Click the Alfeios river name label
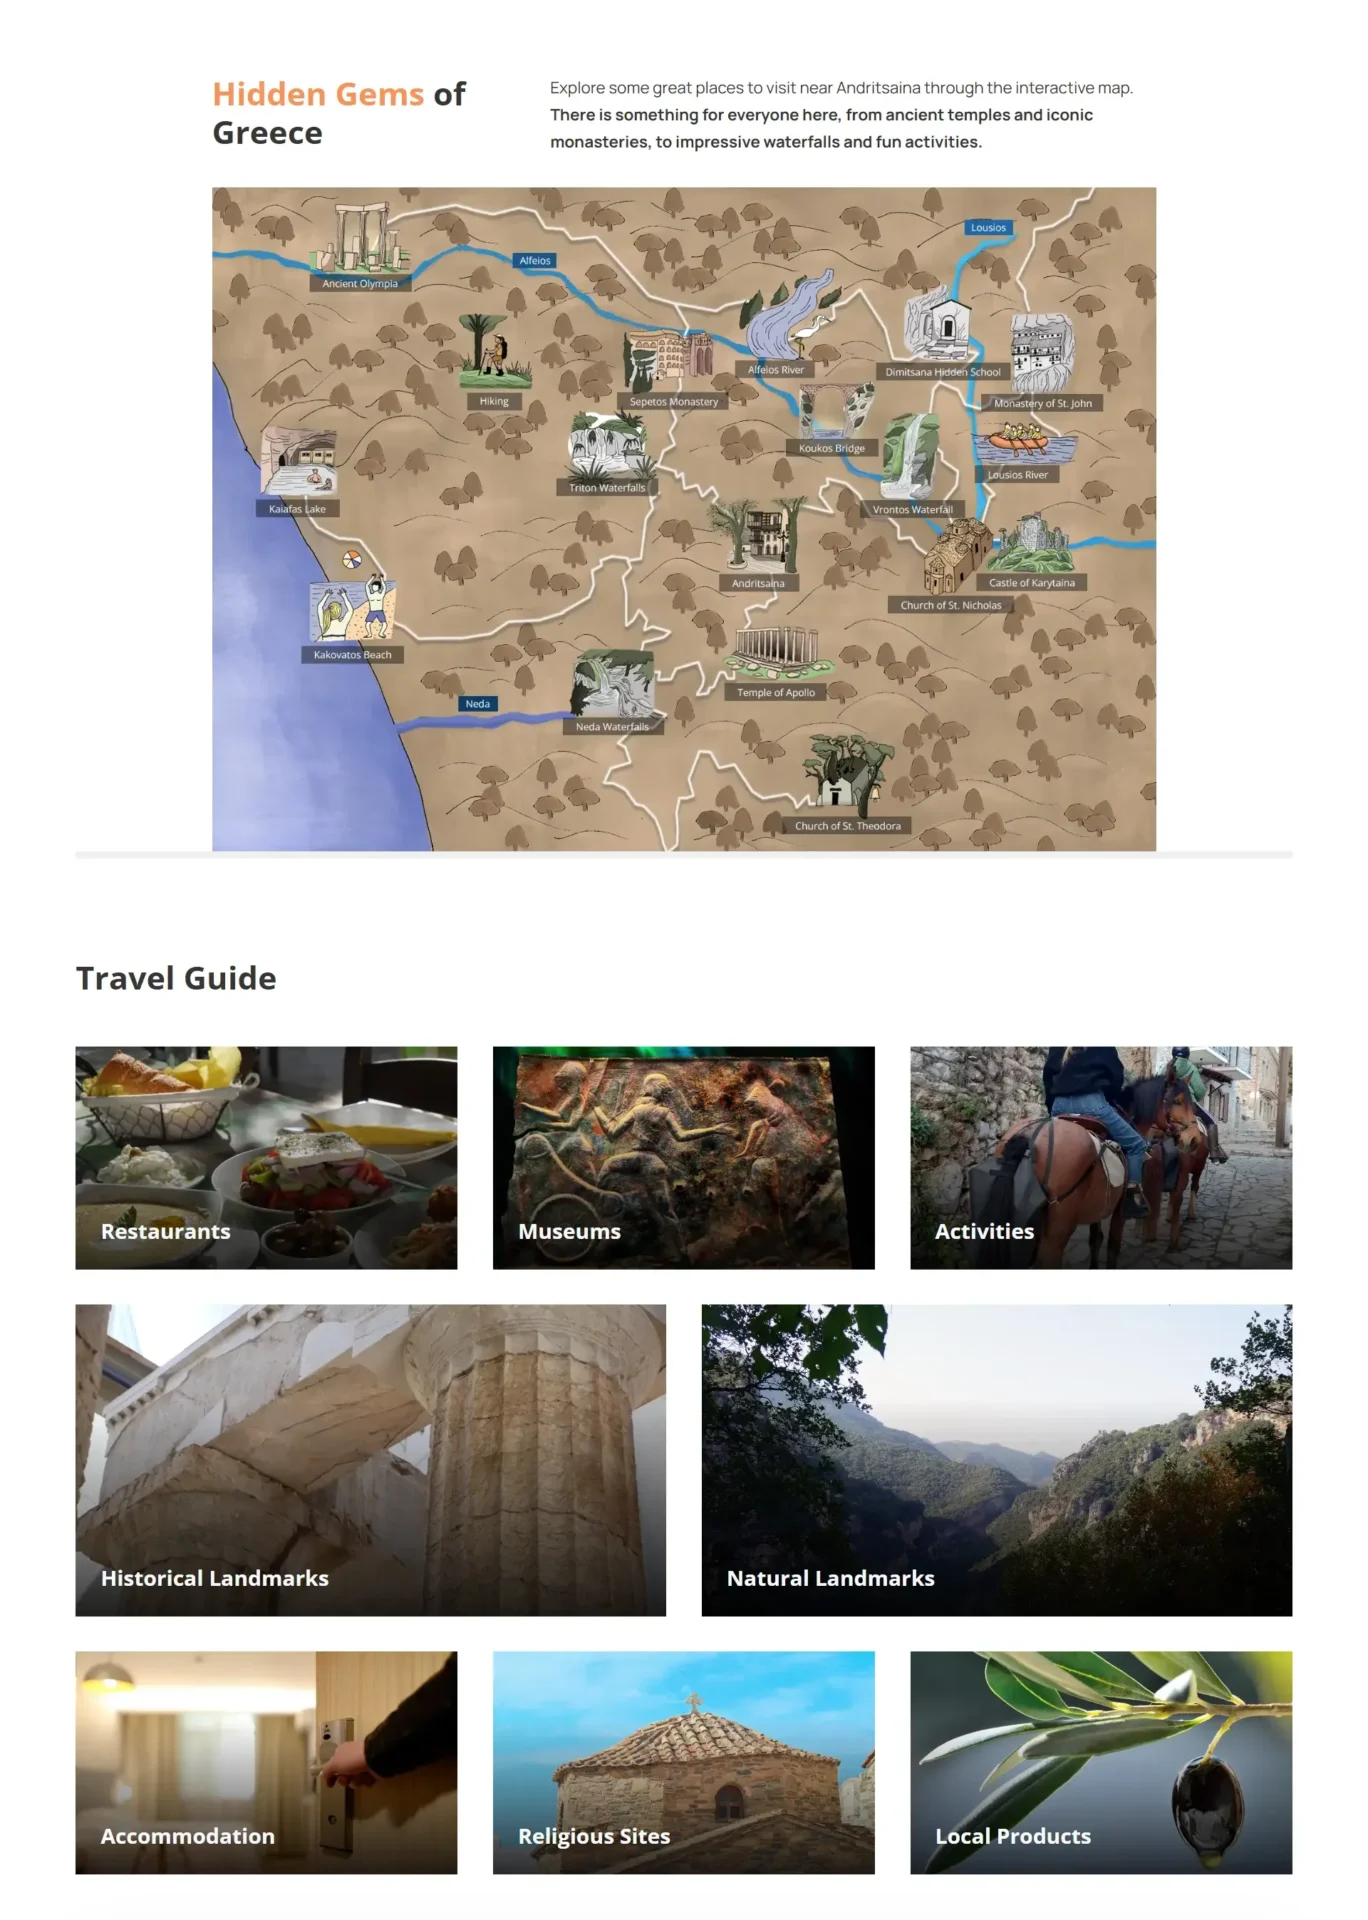This screenshot has width=1368, height=1920. pos(535,260)
